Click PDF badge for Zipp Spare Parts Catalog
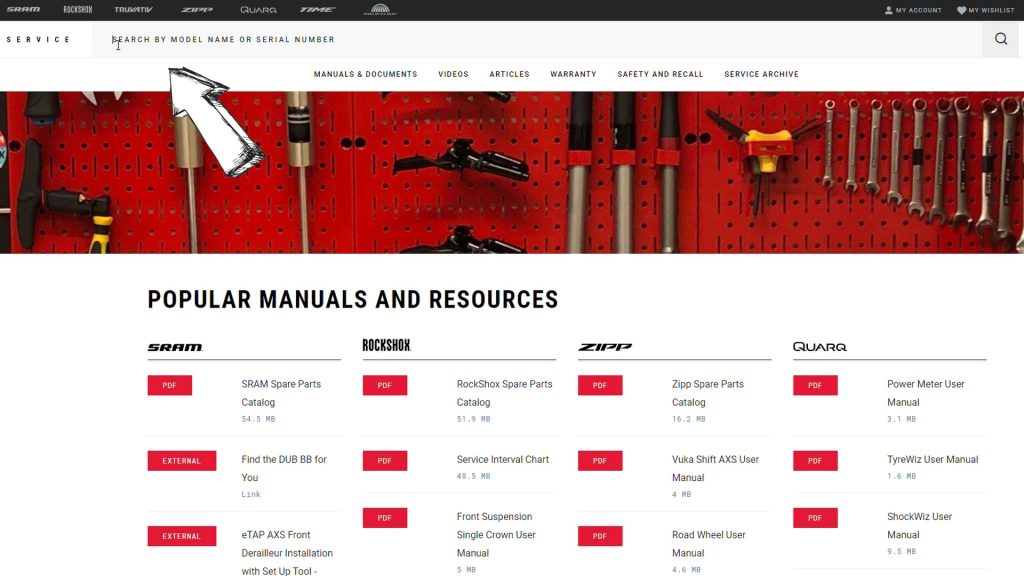Image resolution: width=1024 pixels, height=576 pixels. click(600, 385)
